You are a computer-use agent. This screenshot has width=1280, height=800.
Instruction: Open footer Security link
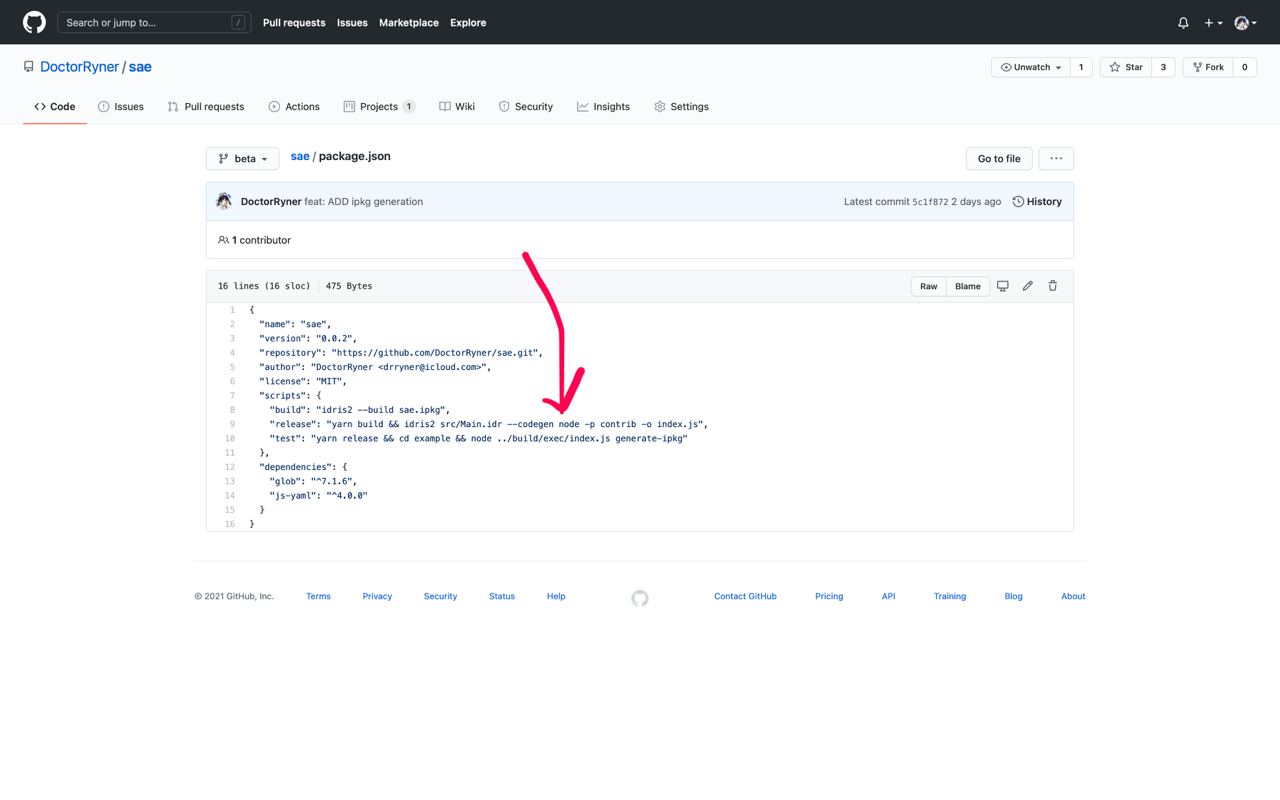(x=440, y=596)
